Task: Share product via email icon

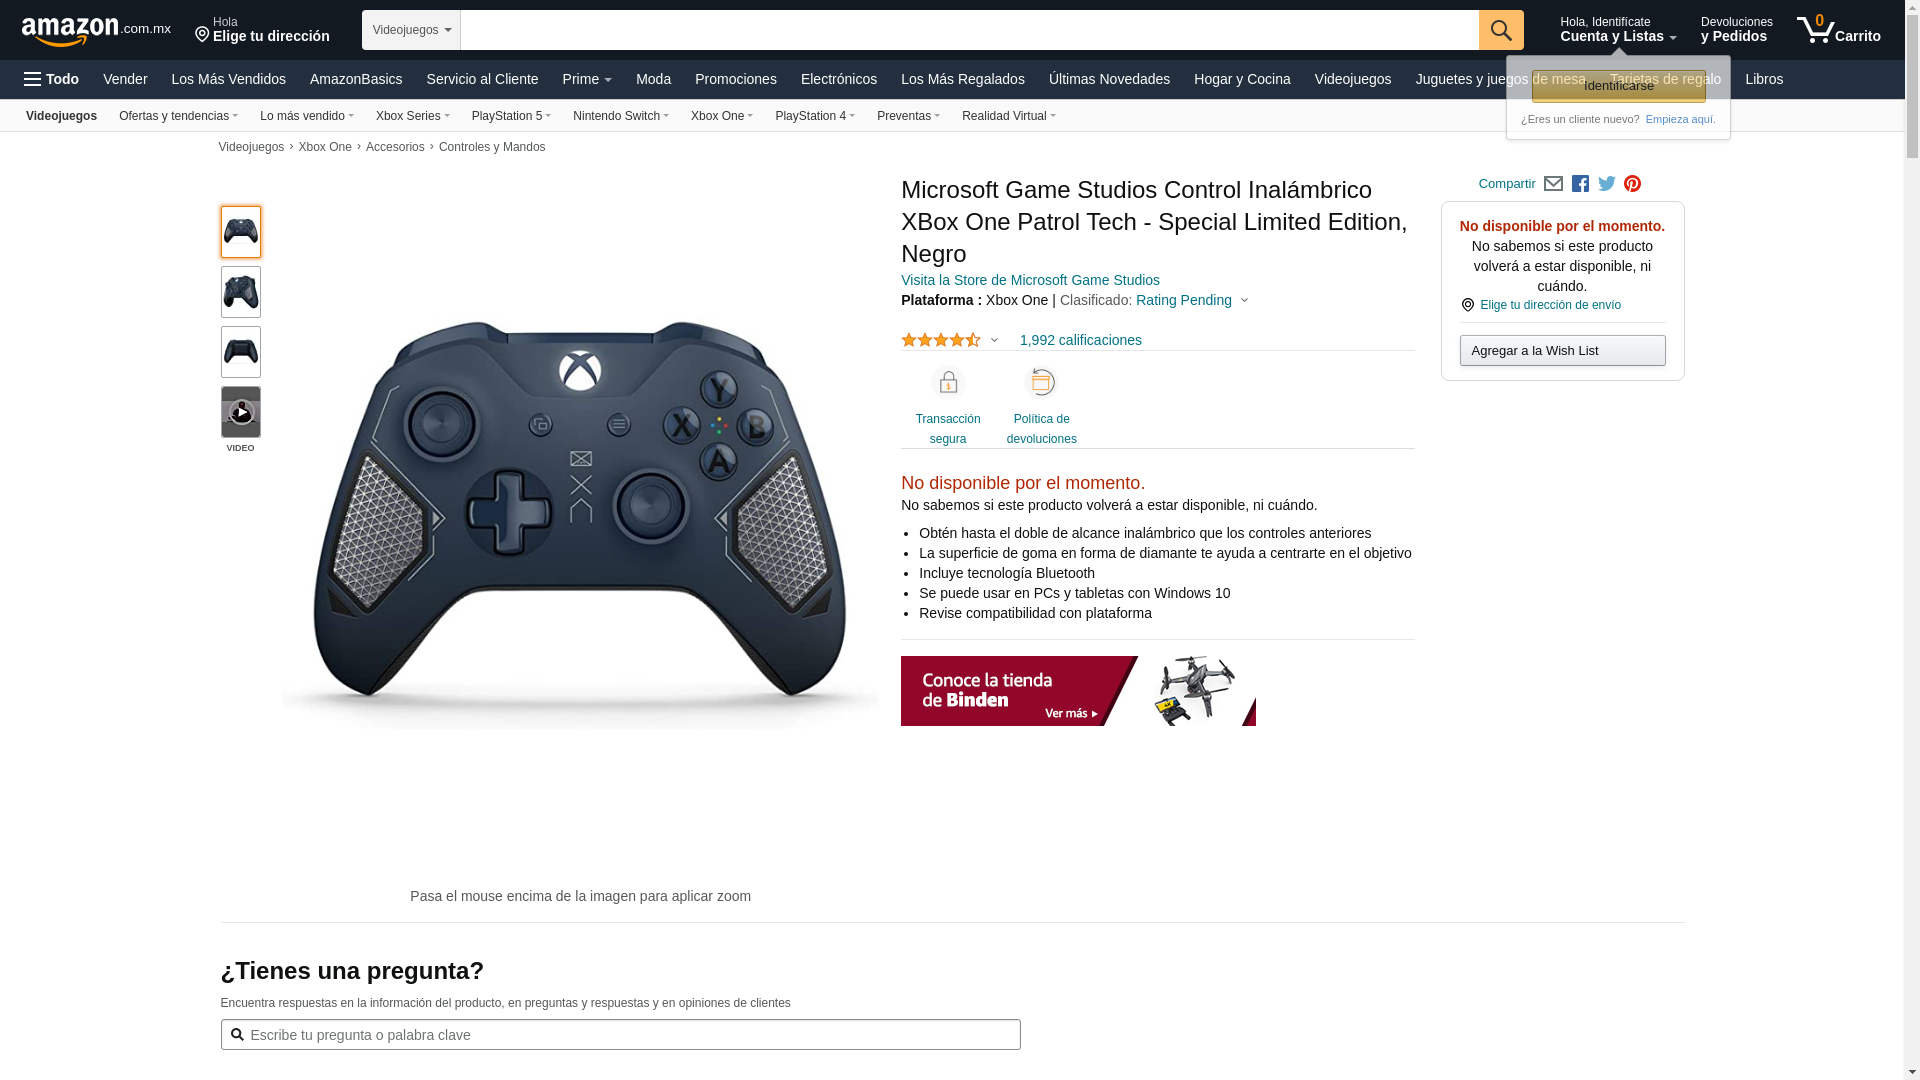Action: pos(1553,184)
